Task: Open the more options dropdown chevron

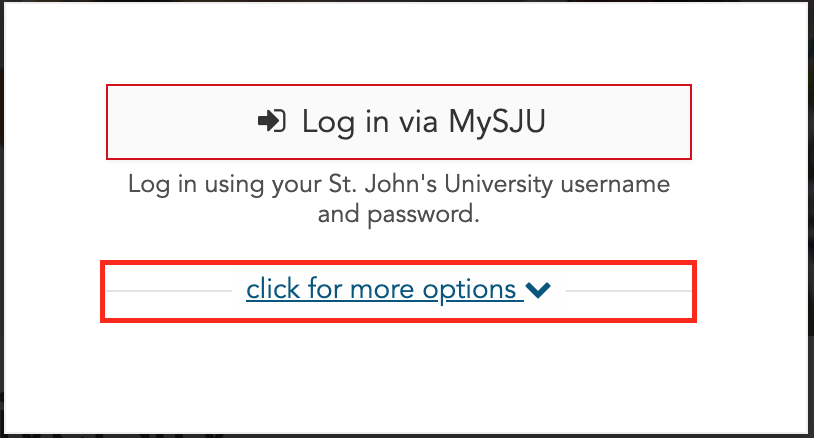Action: 538,290
